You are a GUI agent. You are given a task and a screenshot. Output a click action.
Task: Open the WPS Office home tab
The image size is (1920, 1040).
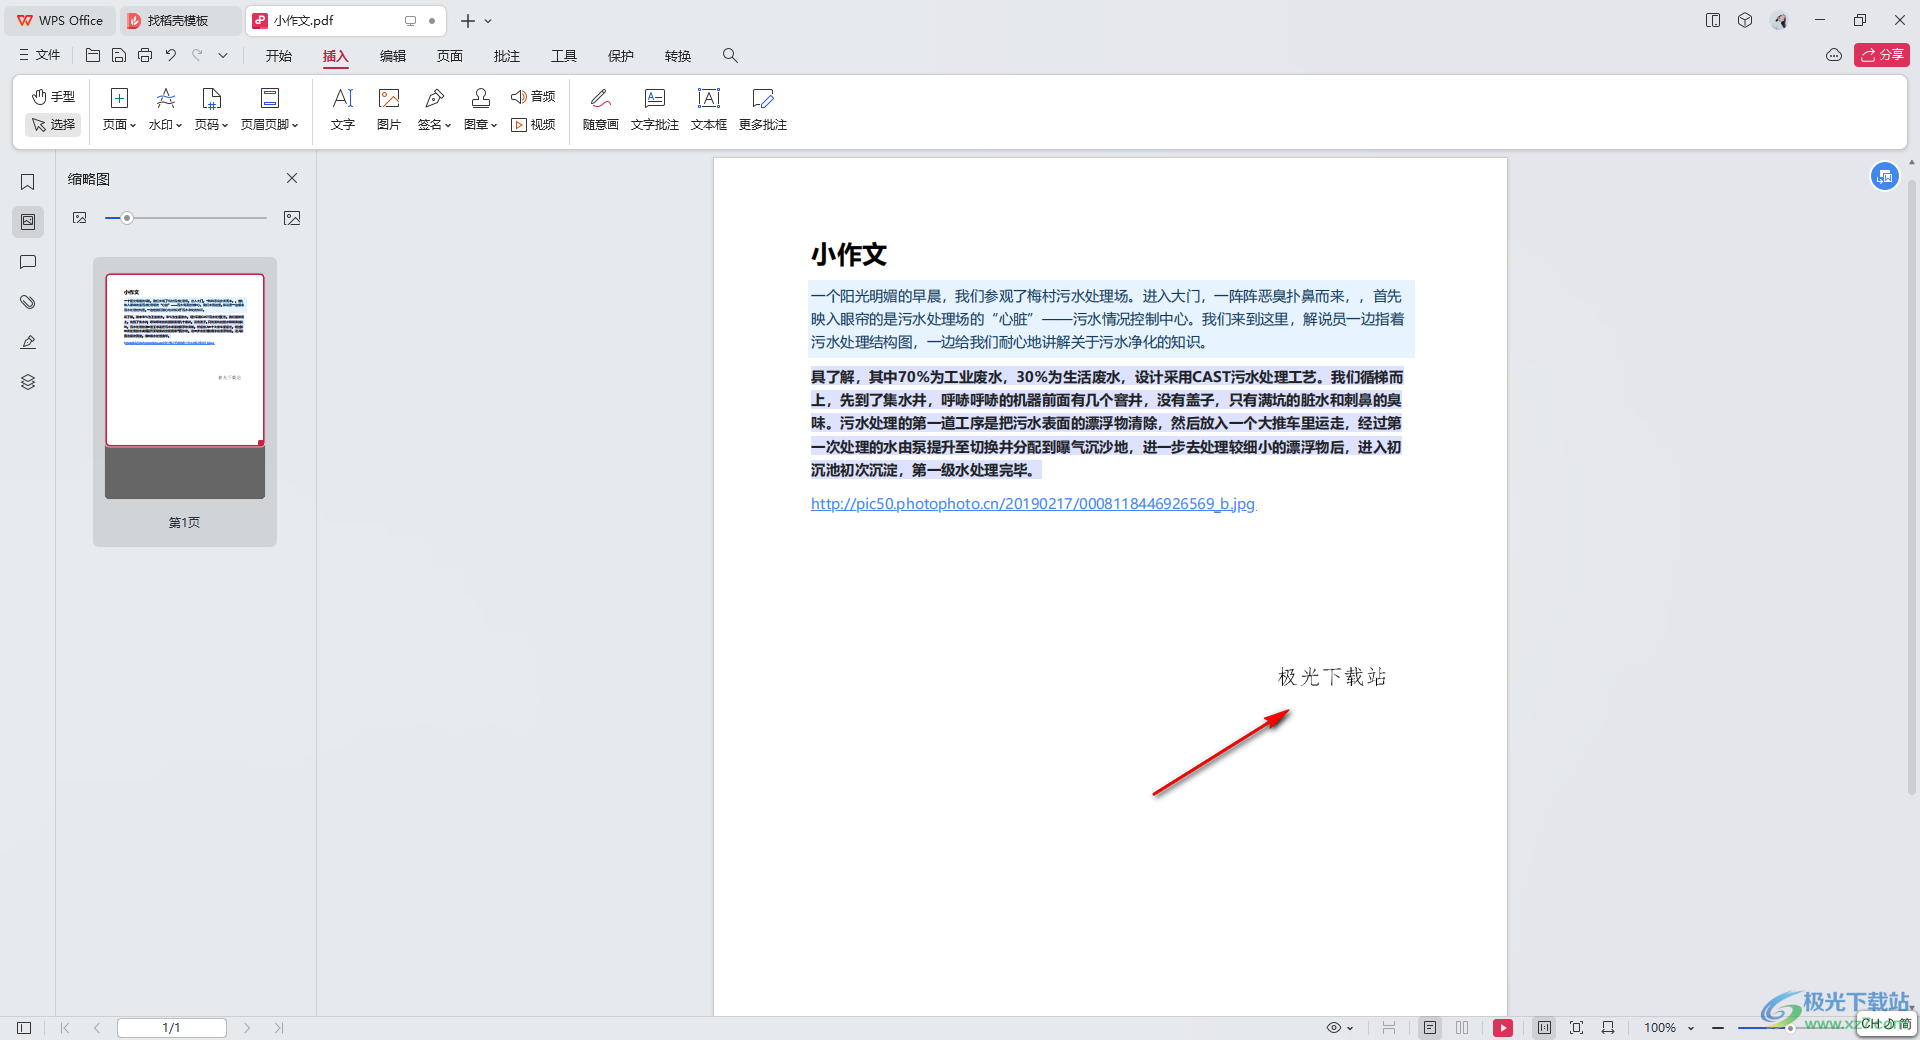60,20
